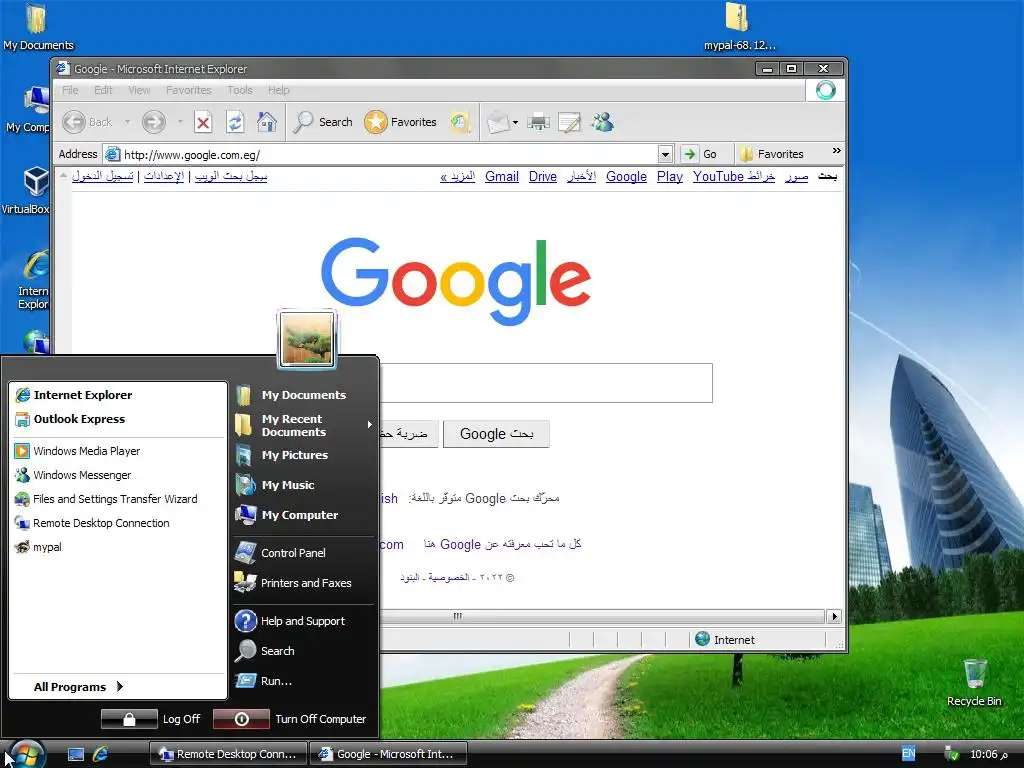Refresh the page using the Refresh icon

[235, 122]
